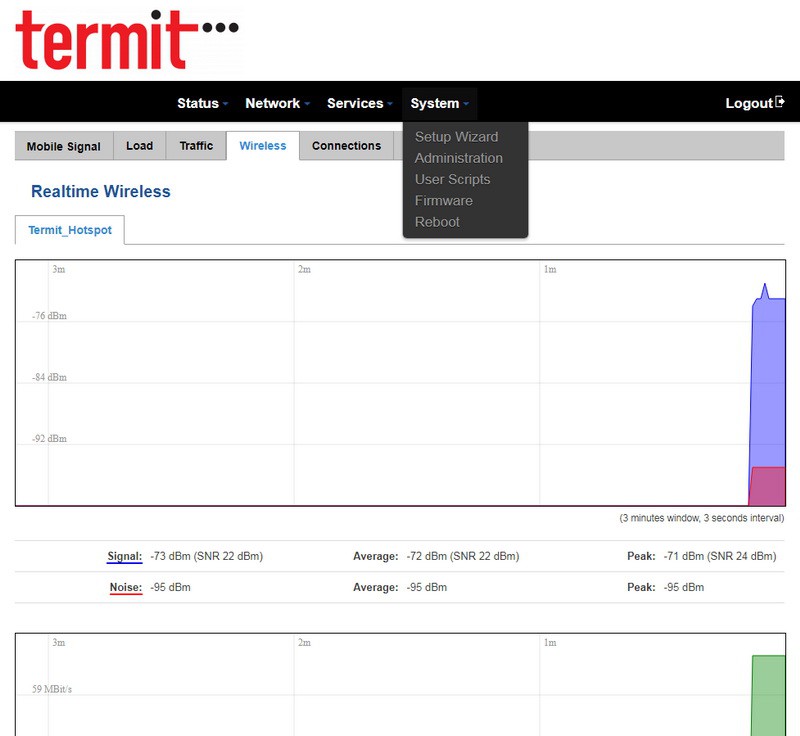Select Reboot in the System menu
This screenshot has width=800, height=736.
437,221
